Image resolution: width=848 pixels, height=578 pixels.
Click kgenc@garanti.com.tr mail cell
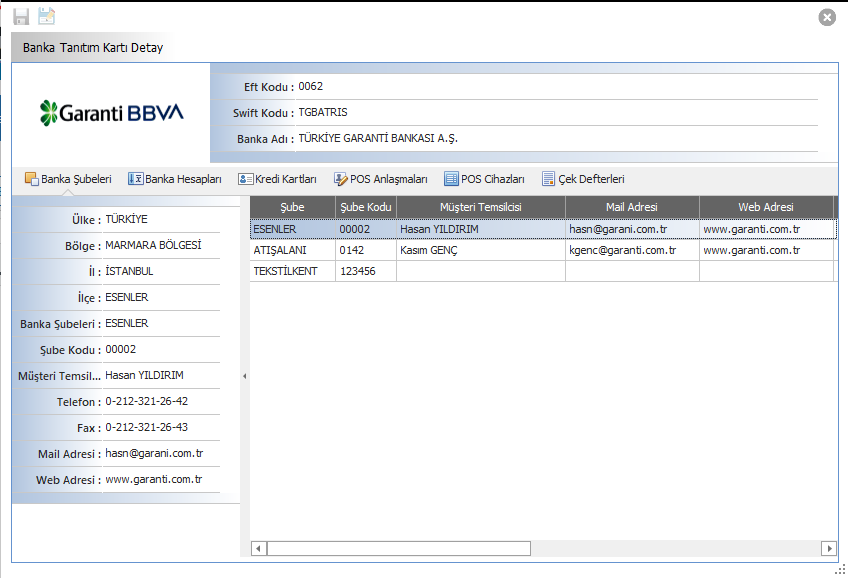coord(632,250)
